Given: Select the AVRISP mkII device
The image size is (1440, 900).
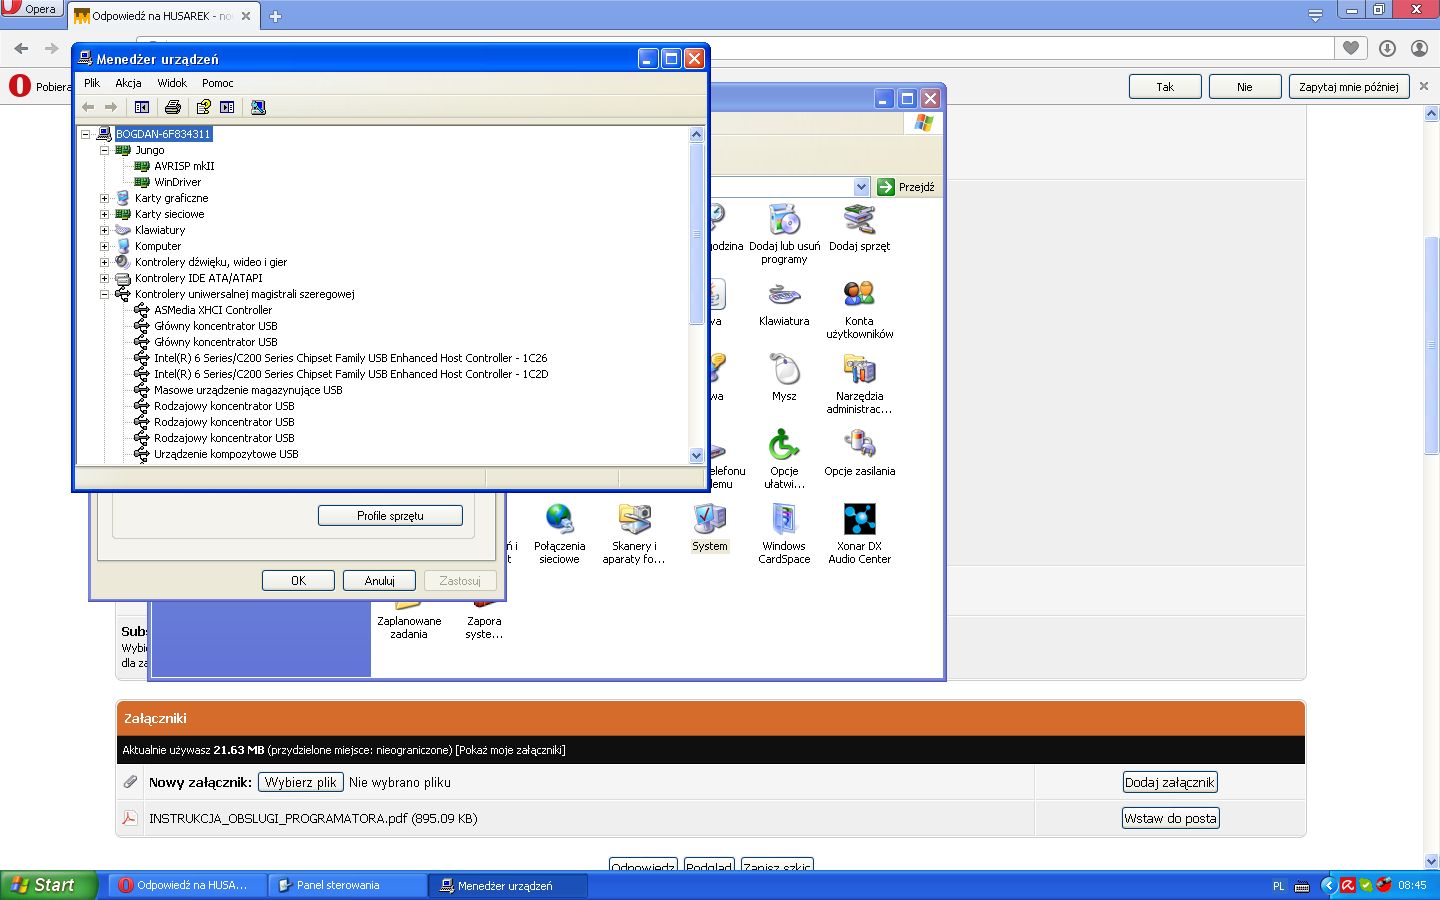Looking at the screenshot, I should point(184,166).
